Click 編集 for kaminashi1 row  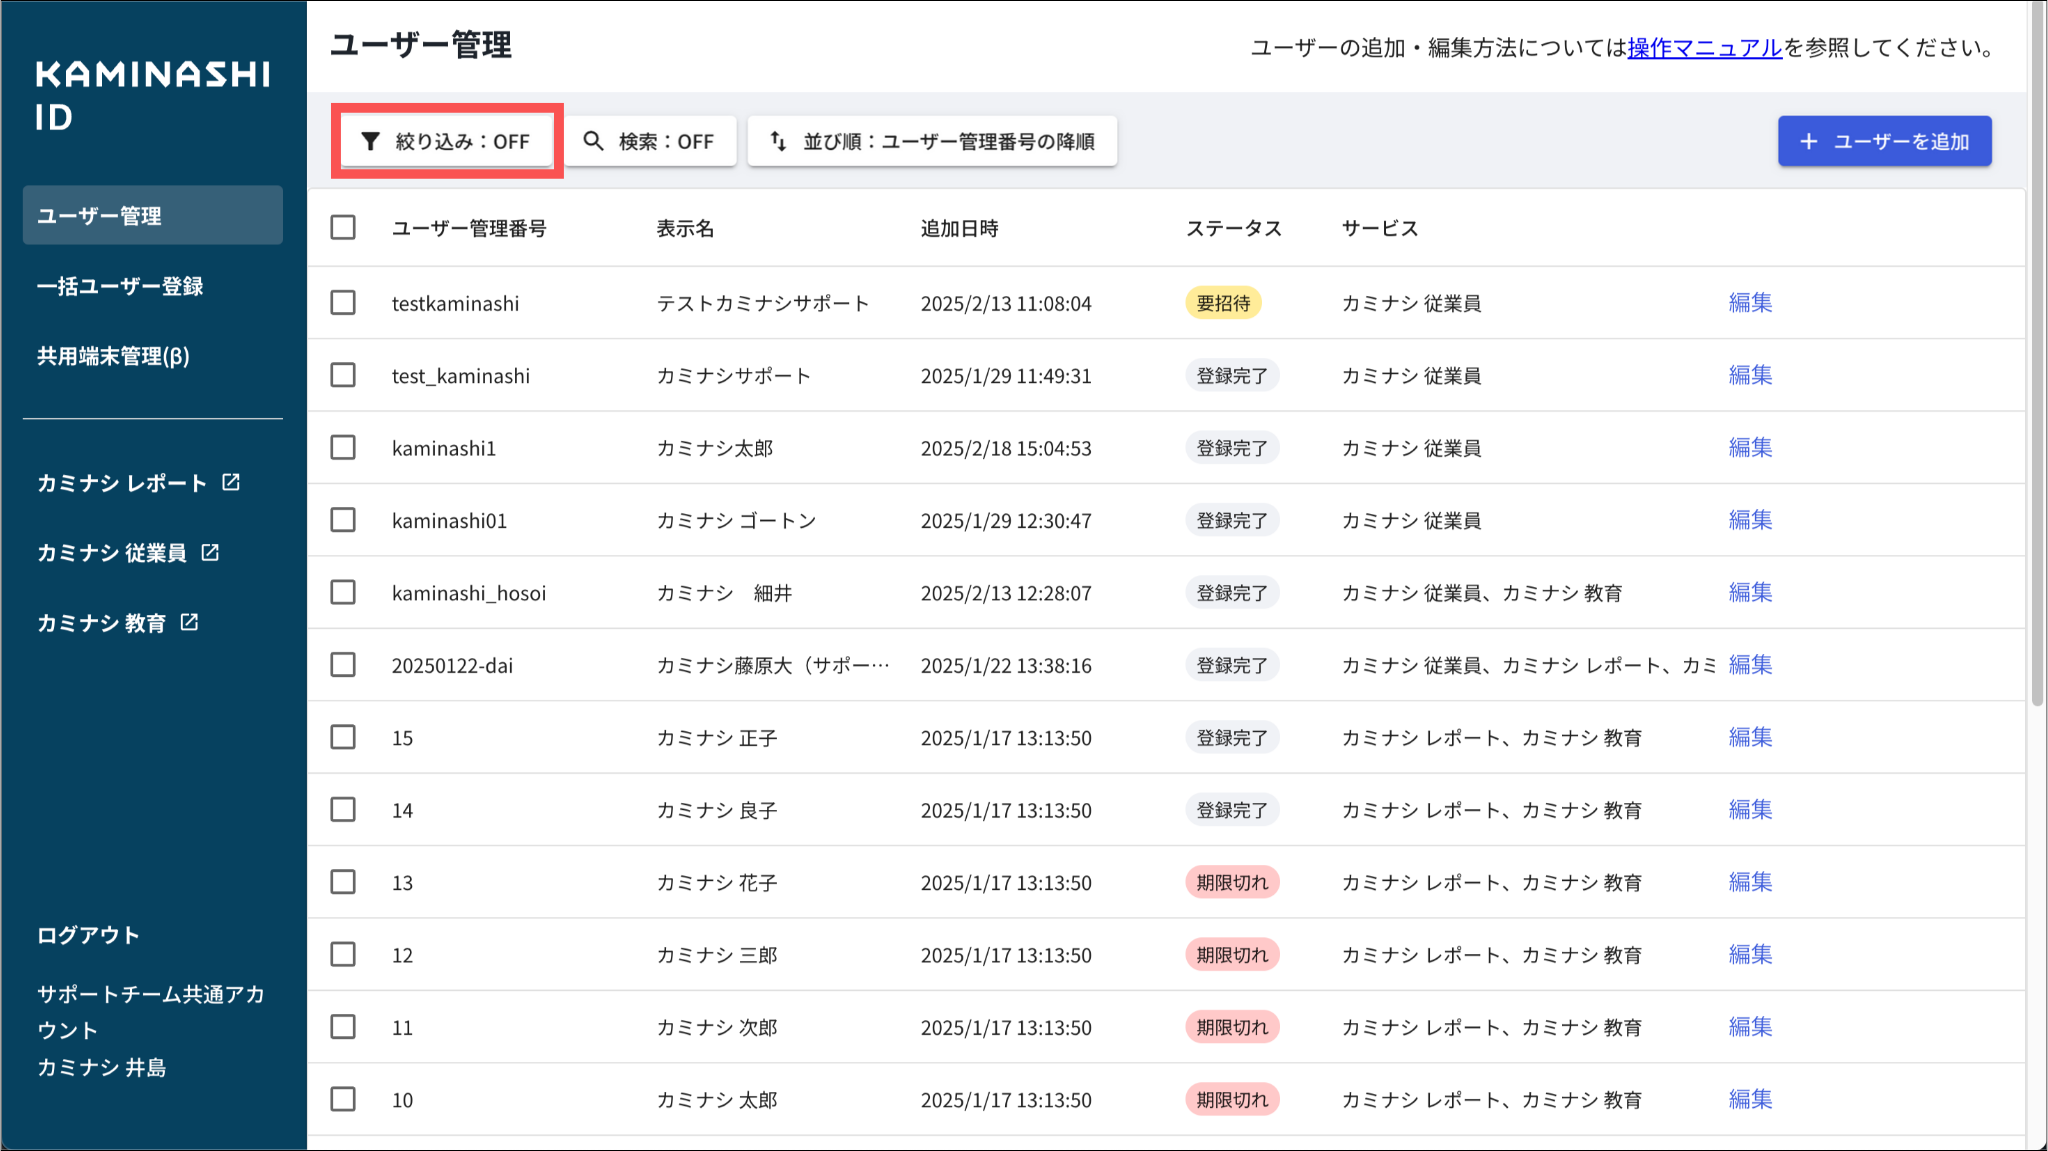[x=1750, y=447]
